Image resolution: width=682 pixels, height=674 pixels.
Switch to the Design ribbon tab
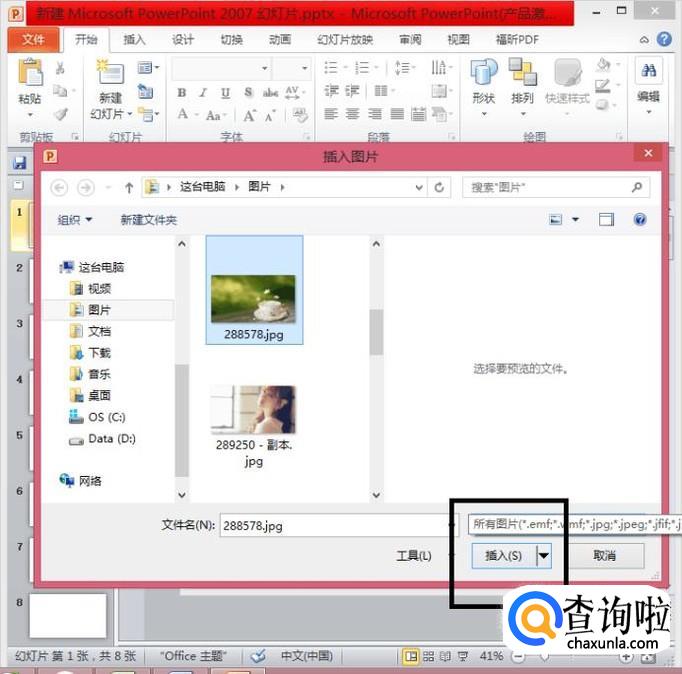[183, 40]
